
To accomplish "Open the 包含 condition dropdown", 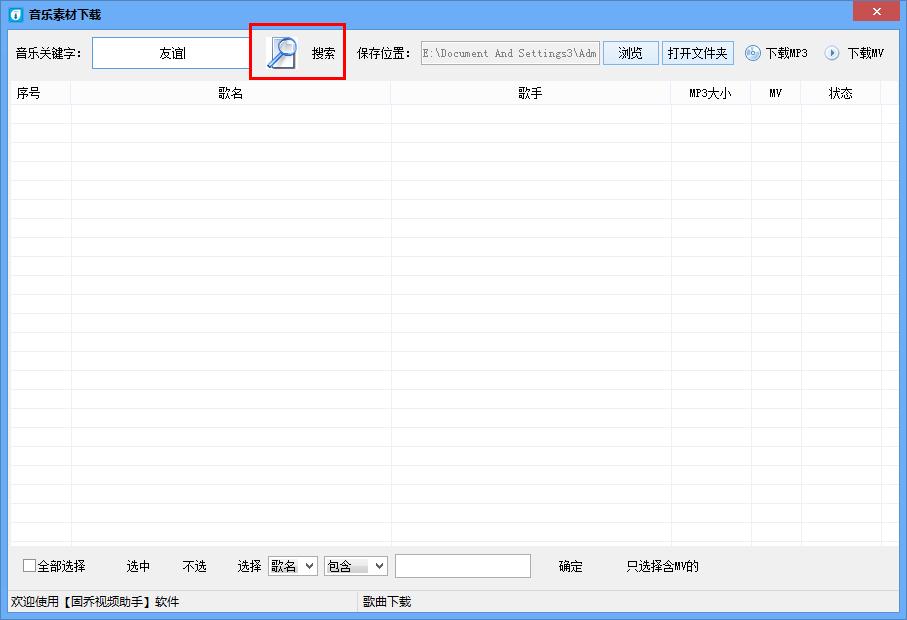I will (355, 566).
